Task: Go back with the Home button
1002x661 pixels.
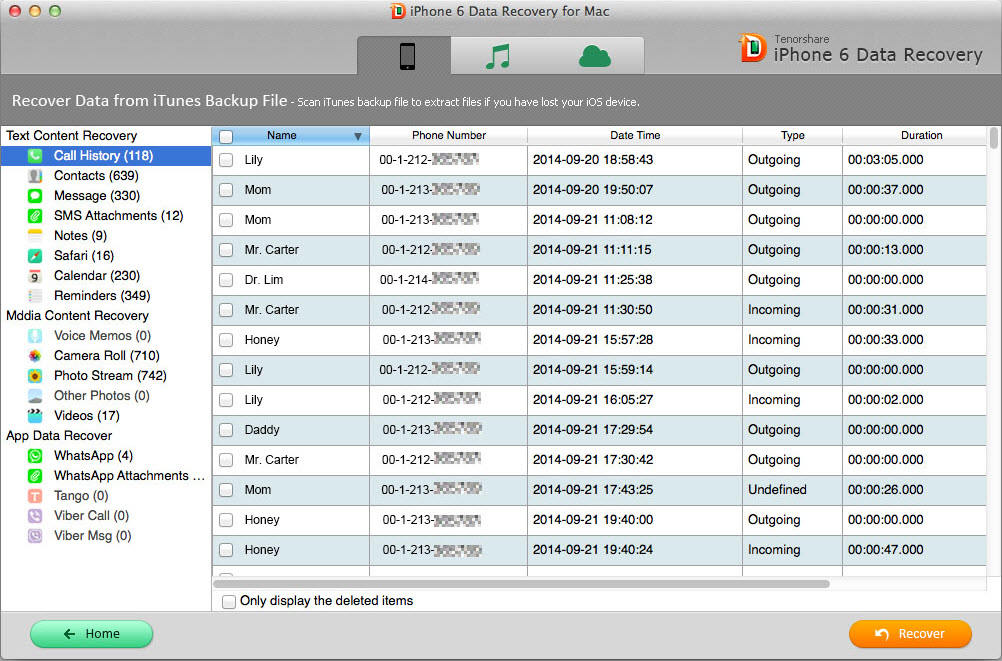Action: tap(91, 634)
